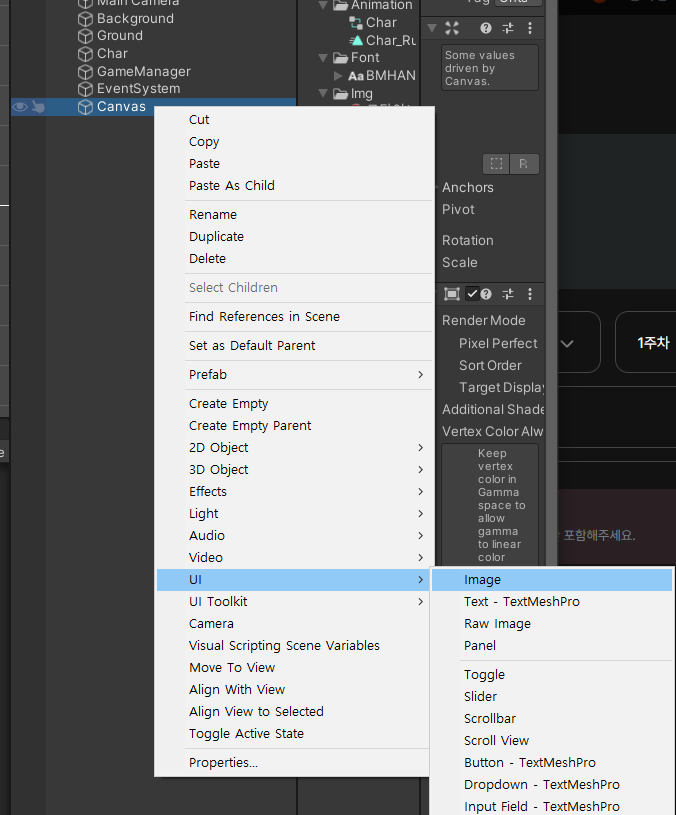
Task: Open the Prefab submenu
Action: [x=307, y=375]
